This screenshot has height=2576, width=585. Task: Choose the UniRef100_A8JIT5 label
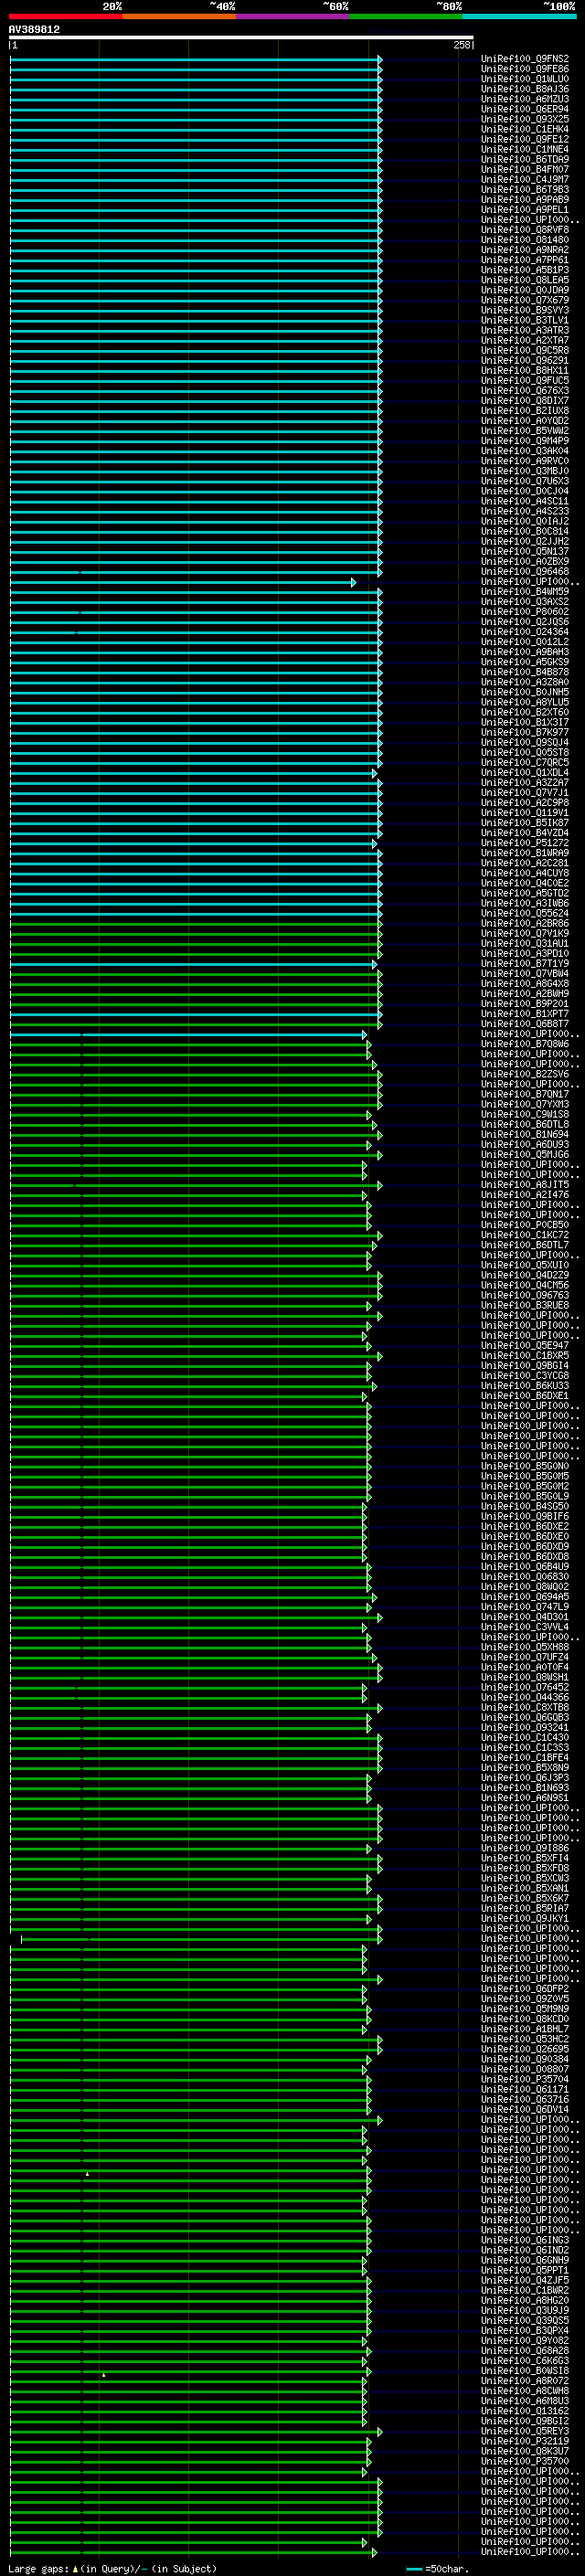pos(525,1184)
